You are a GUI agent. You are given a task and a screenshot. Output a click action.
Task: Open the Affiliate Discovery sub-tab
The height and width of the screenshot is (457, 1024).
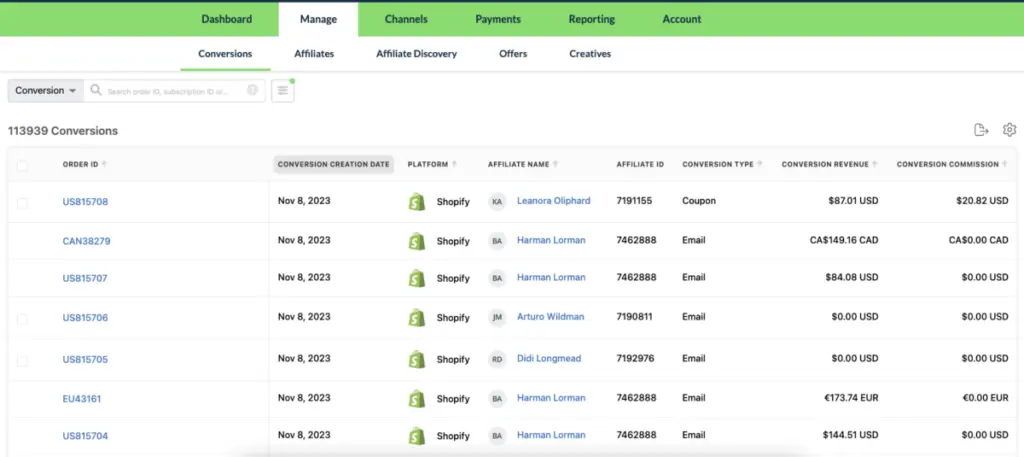click(416, 54)
